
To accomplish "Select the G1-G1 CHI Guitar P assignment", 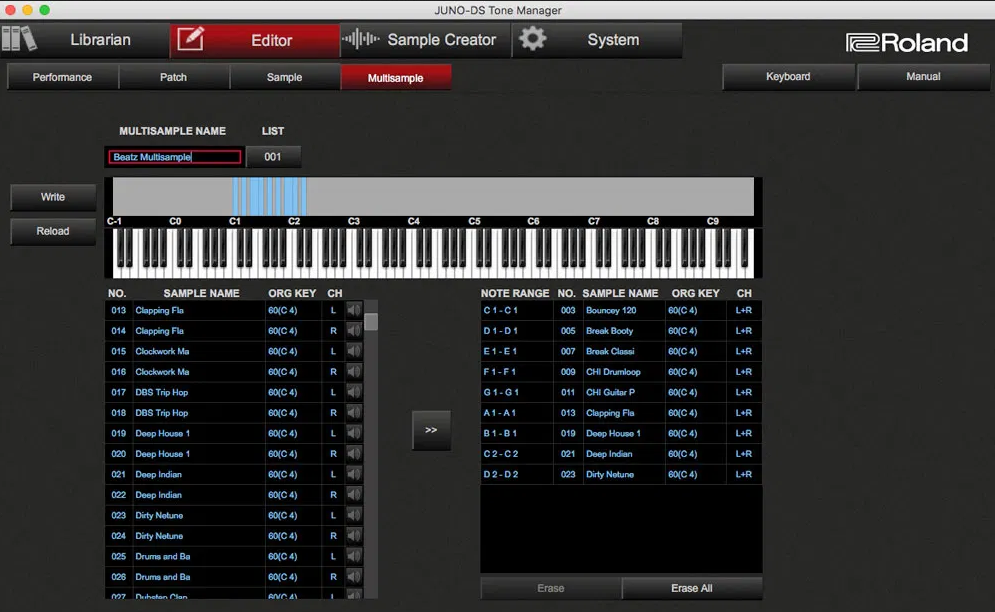I will 621,392.
